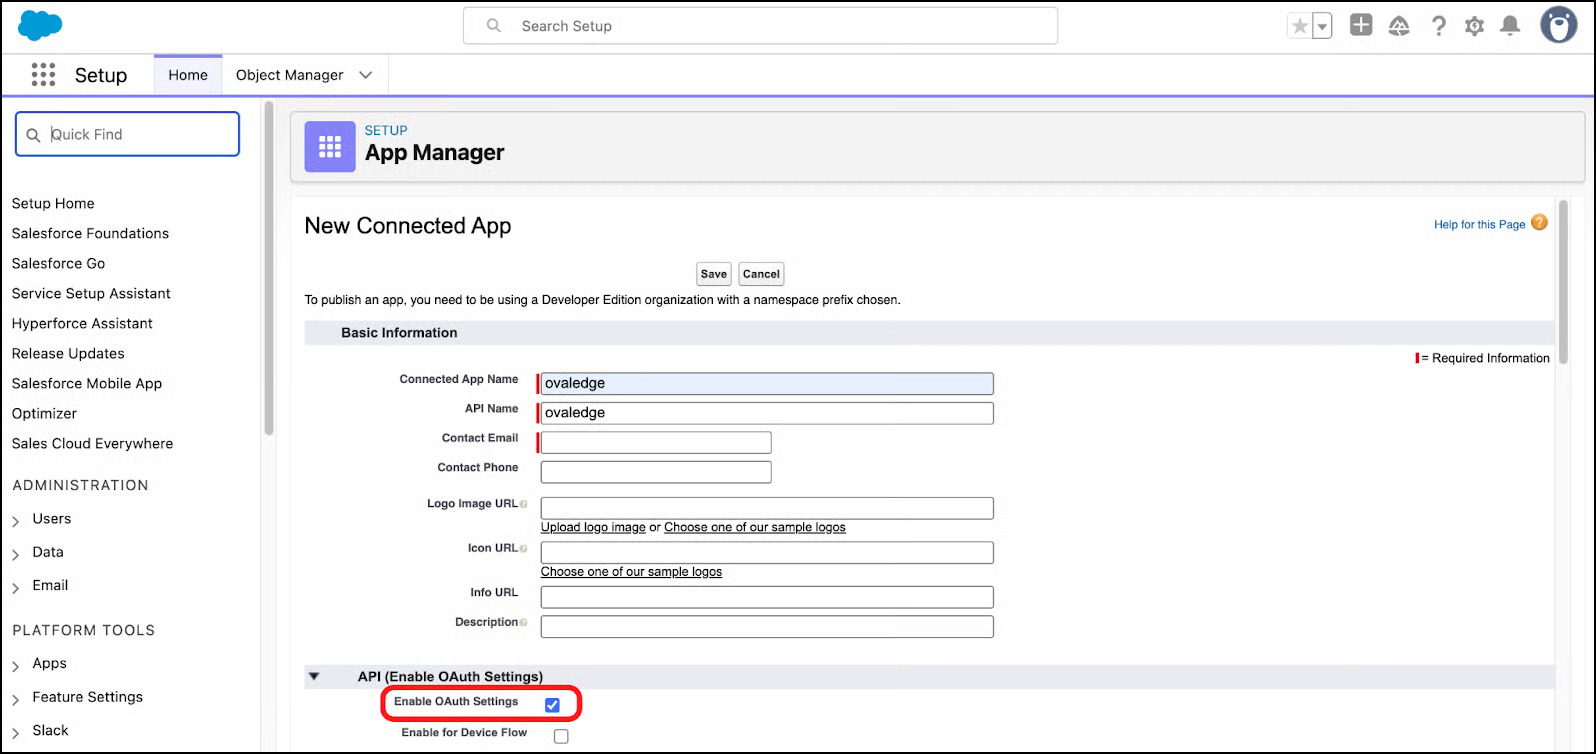Viewport: 1596px width, 754px height.
Task: Open the App Launcher dots icon
Action: tap(43, 75)
